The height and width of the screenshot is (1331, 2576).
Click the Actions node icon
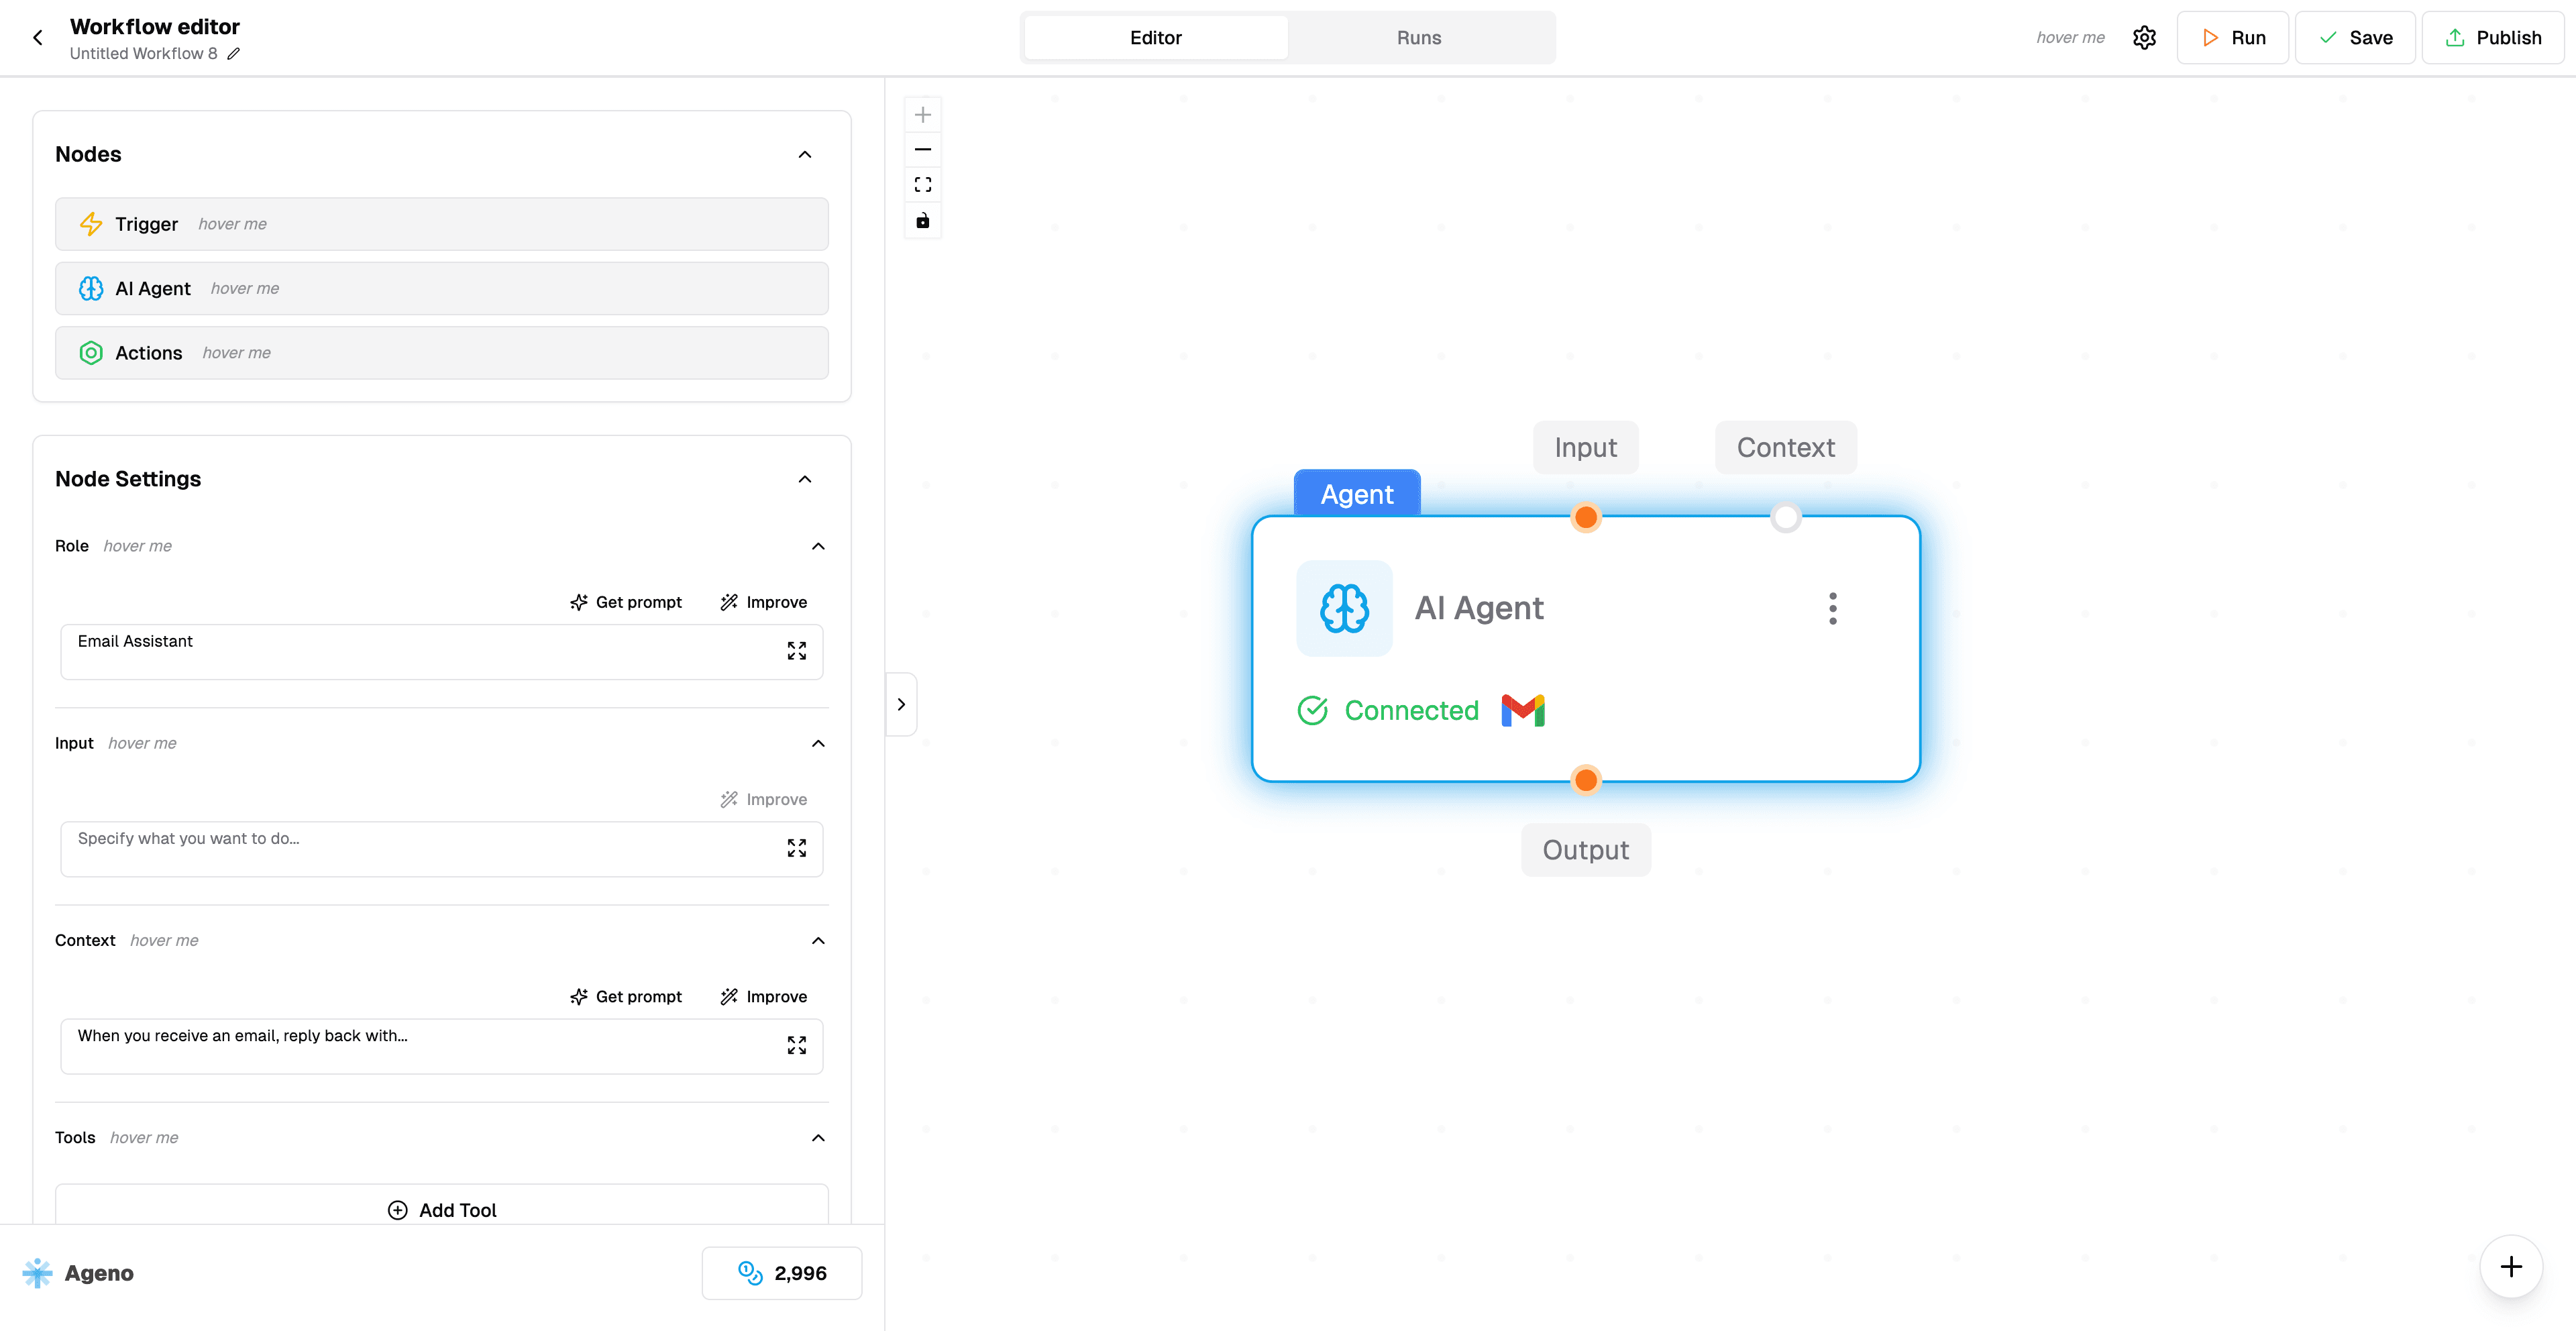(x=91, y=353)
